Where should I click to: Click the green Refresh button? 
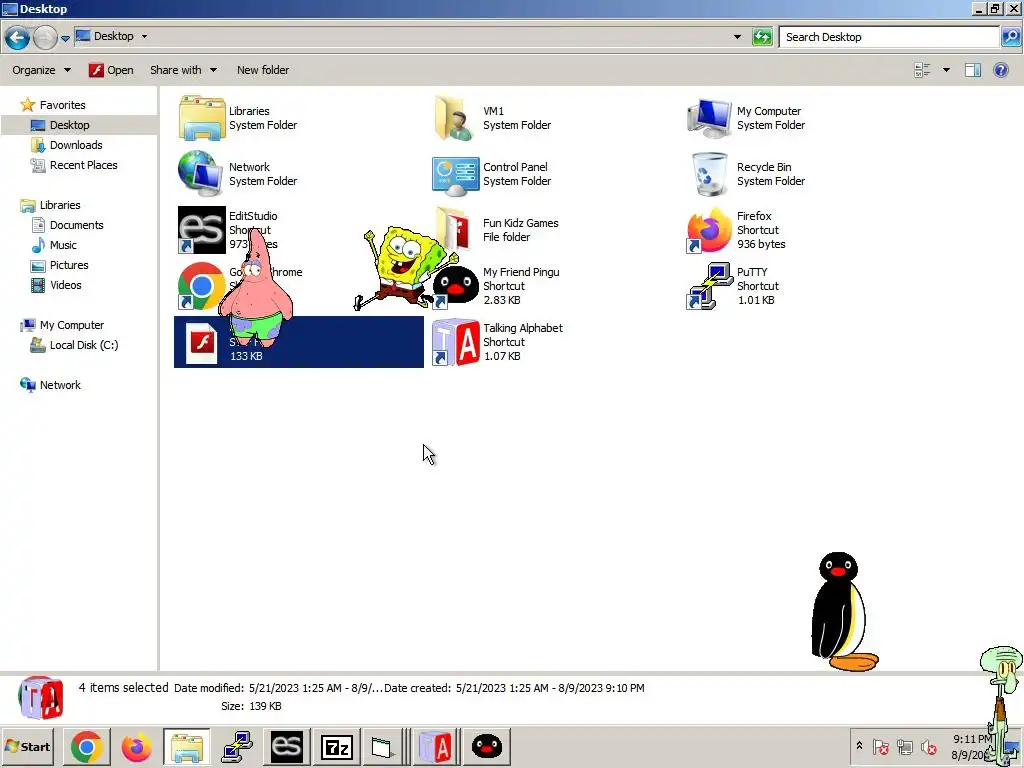coord(762,37)
